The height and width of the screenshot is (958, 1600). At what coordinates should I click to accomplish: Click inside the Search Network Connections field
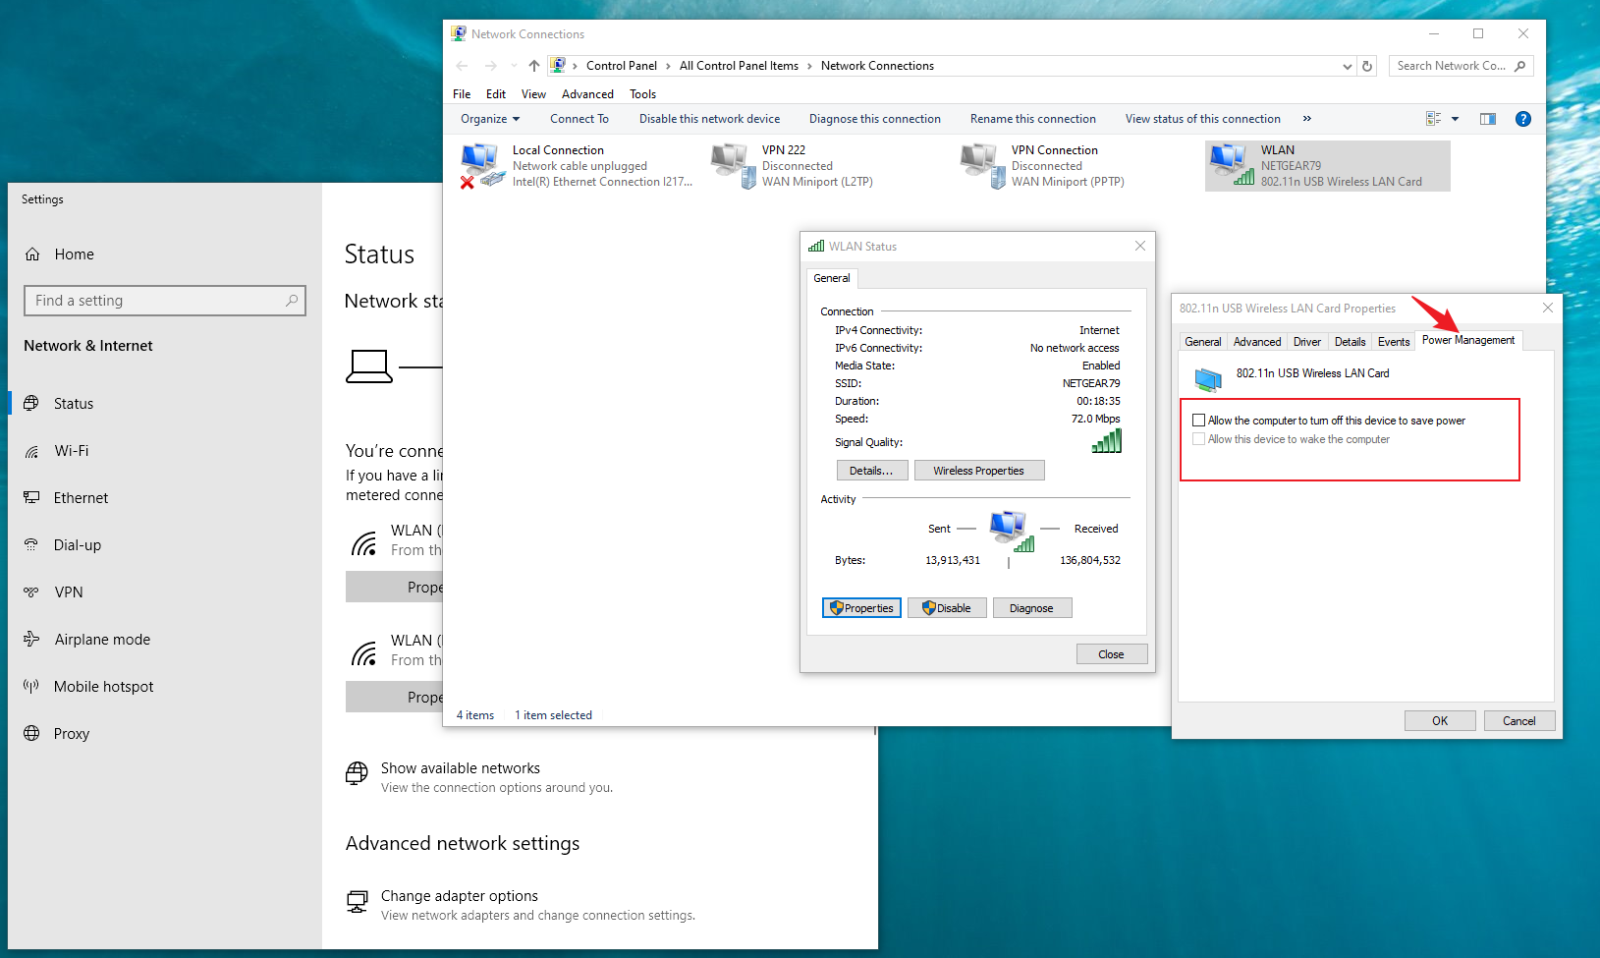[x=1450, y=65]
